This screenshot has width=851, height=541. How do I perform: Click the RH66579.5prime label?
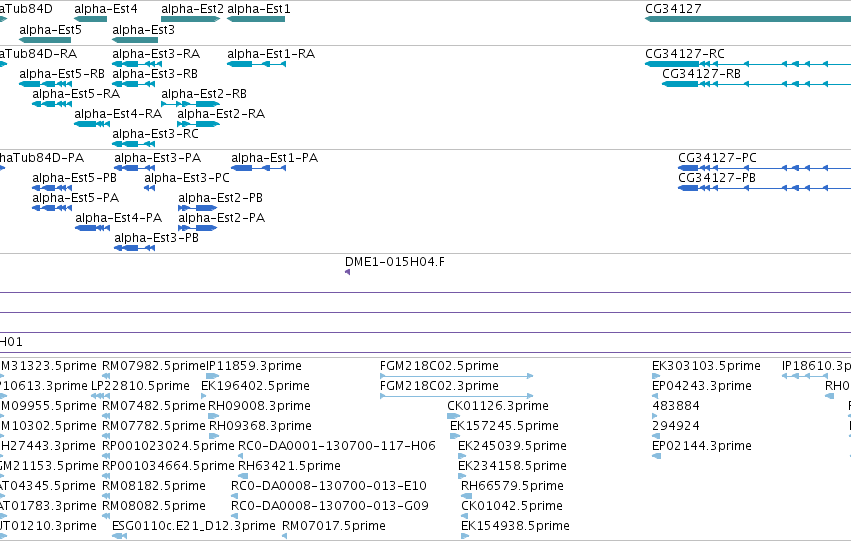512,486
